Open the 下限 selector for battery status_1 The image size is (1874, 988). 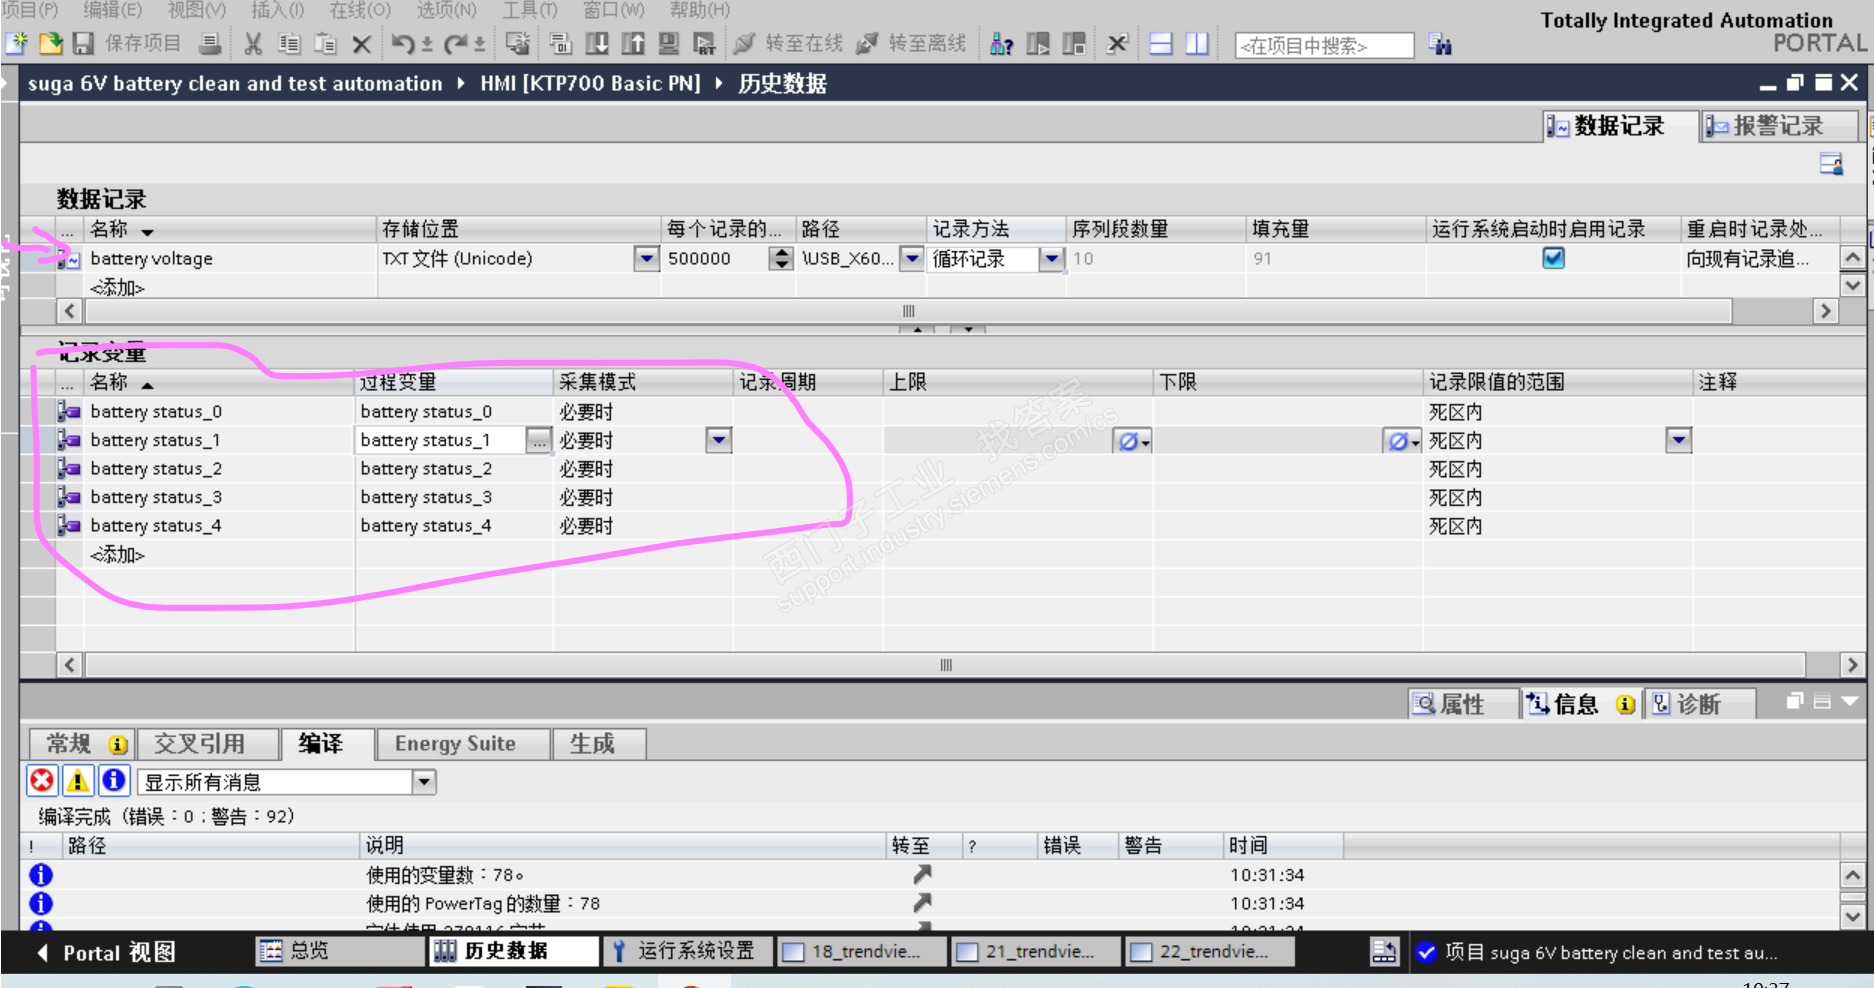click(x=1402, y=441)
